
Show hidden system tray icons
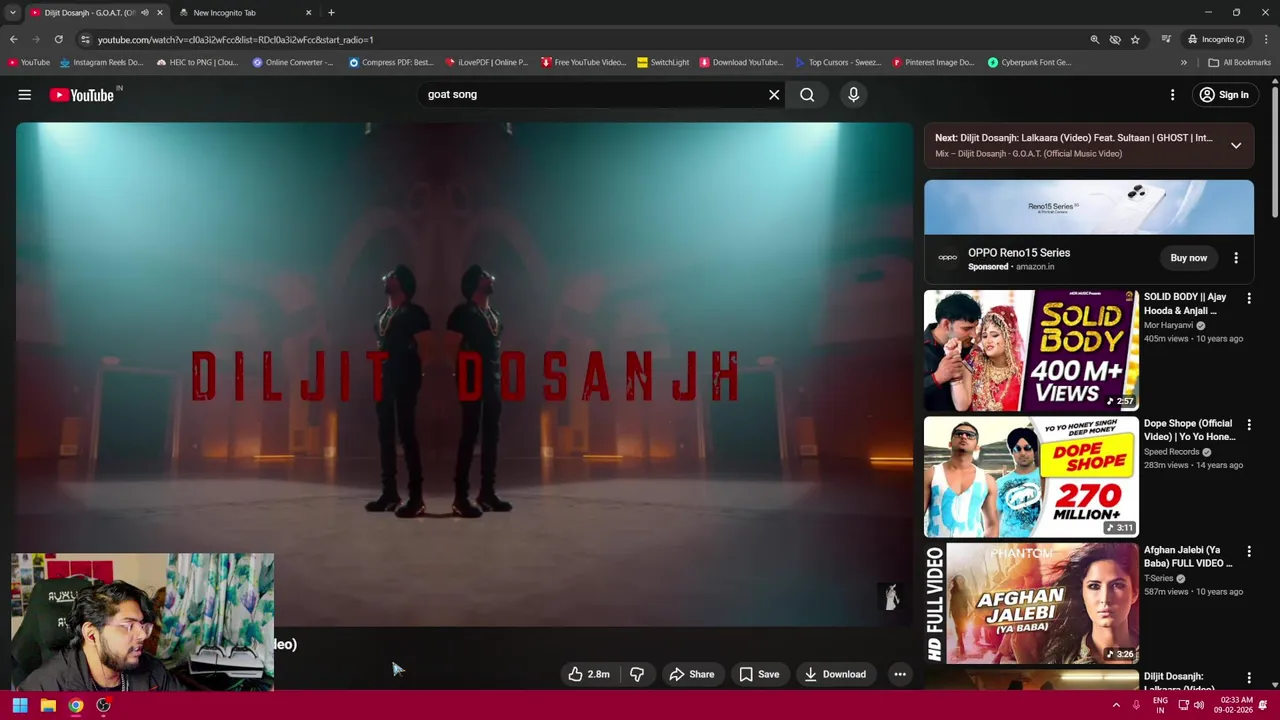[1116, 705]
